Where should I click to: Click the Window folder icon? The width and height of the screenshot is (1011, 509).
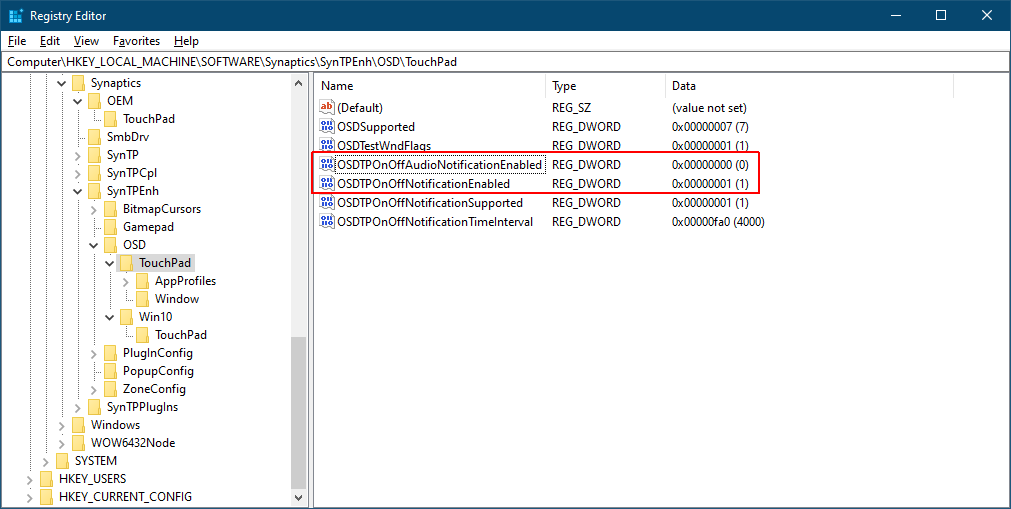142,299
